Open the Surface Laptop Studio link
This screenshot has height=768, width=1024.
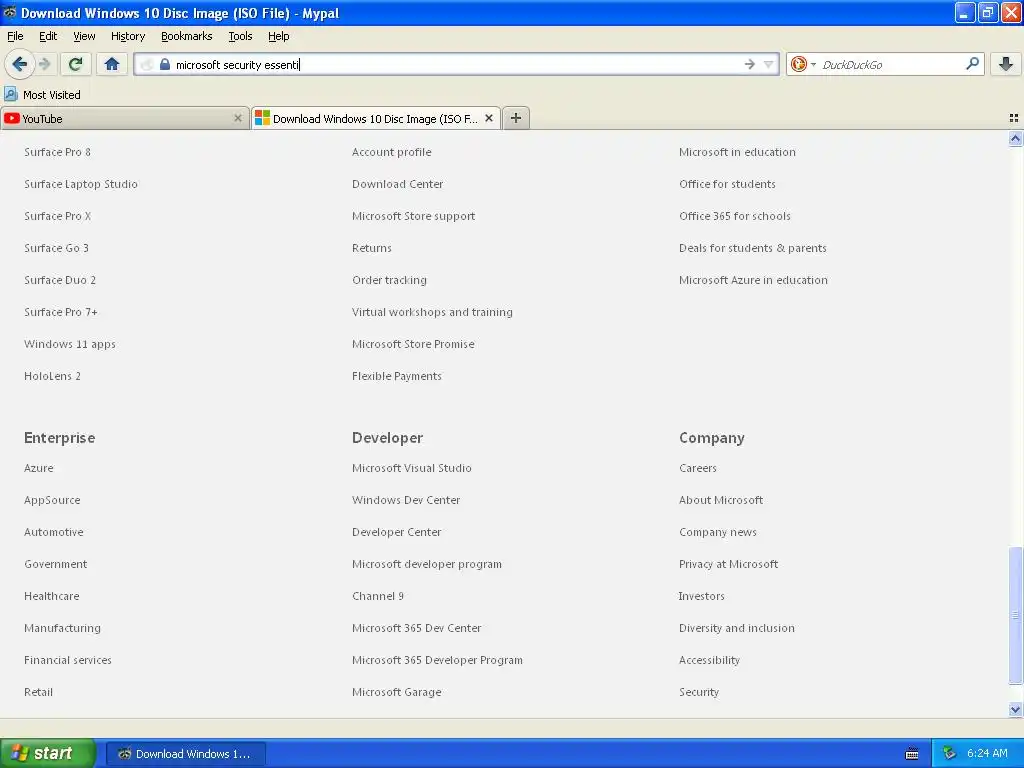click(x=81, y=184)
